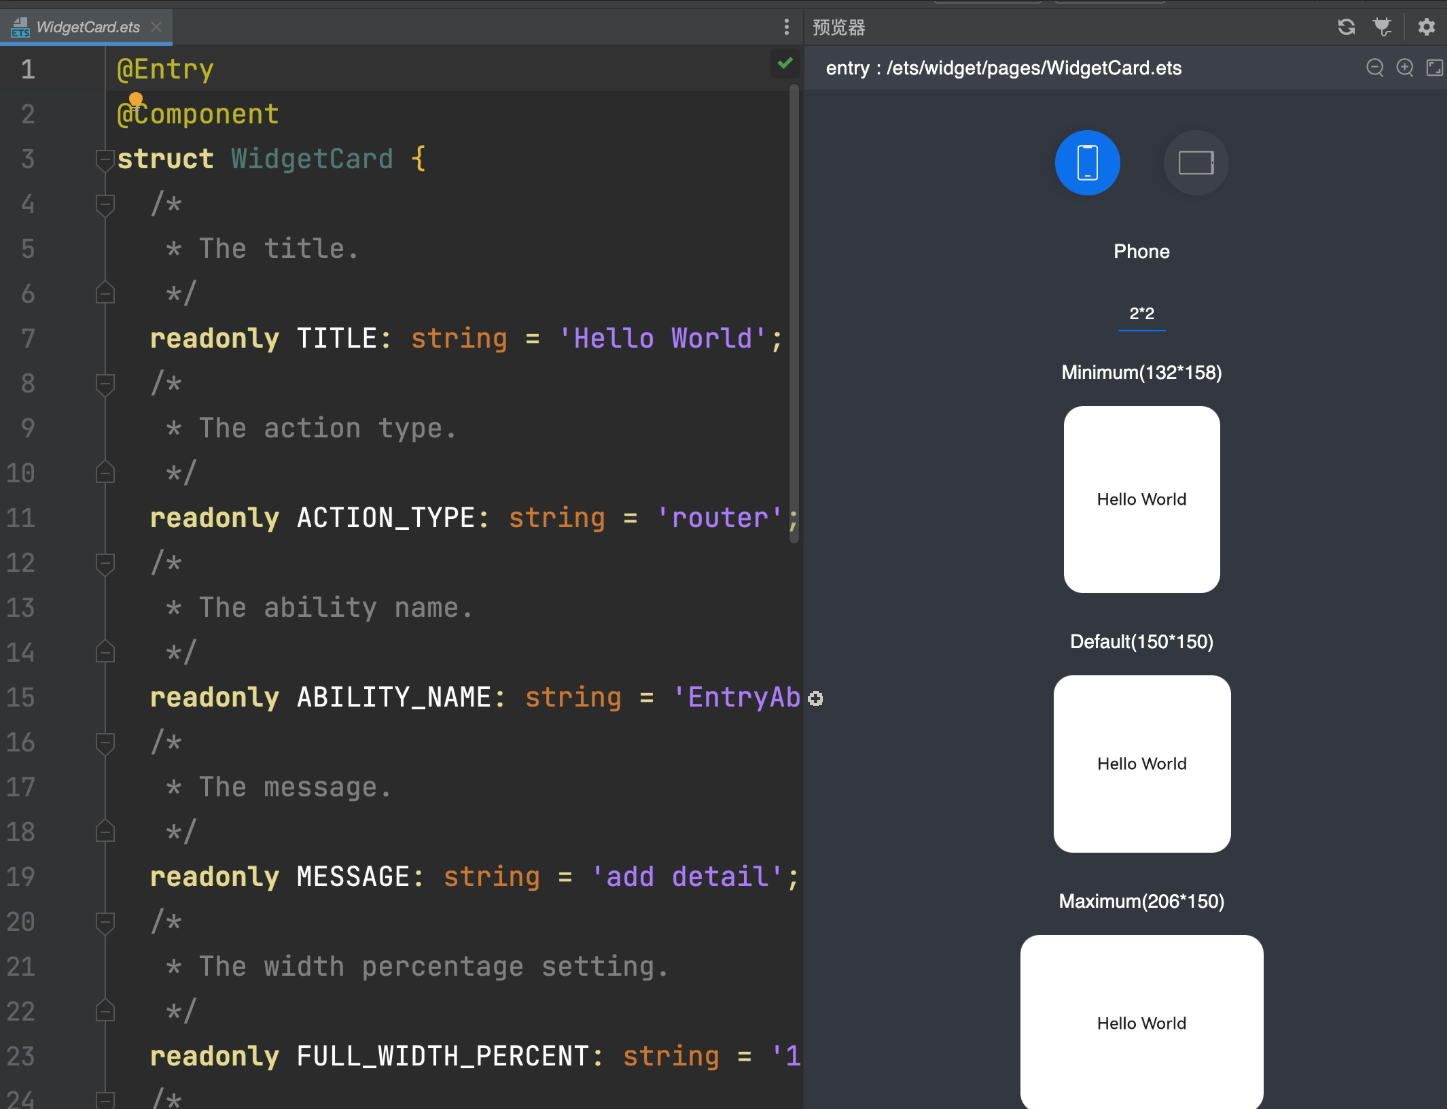Collapse the struct WidgetCard block on line 3
The image size is (1447, 1109).
pyautogui.click(x=105, y=159)
